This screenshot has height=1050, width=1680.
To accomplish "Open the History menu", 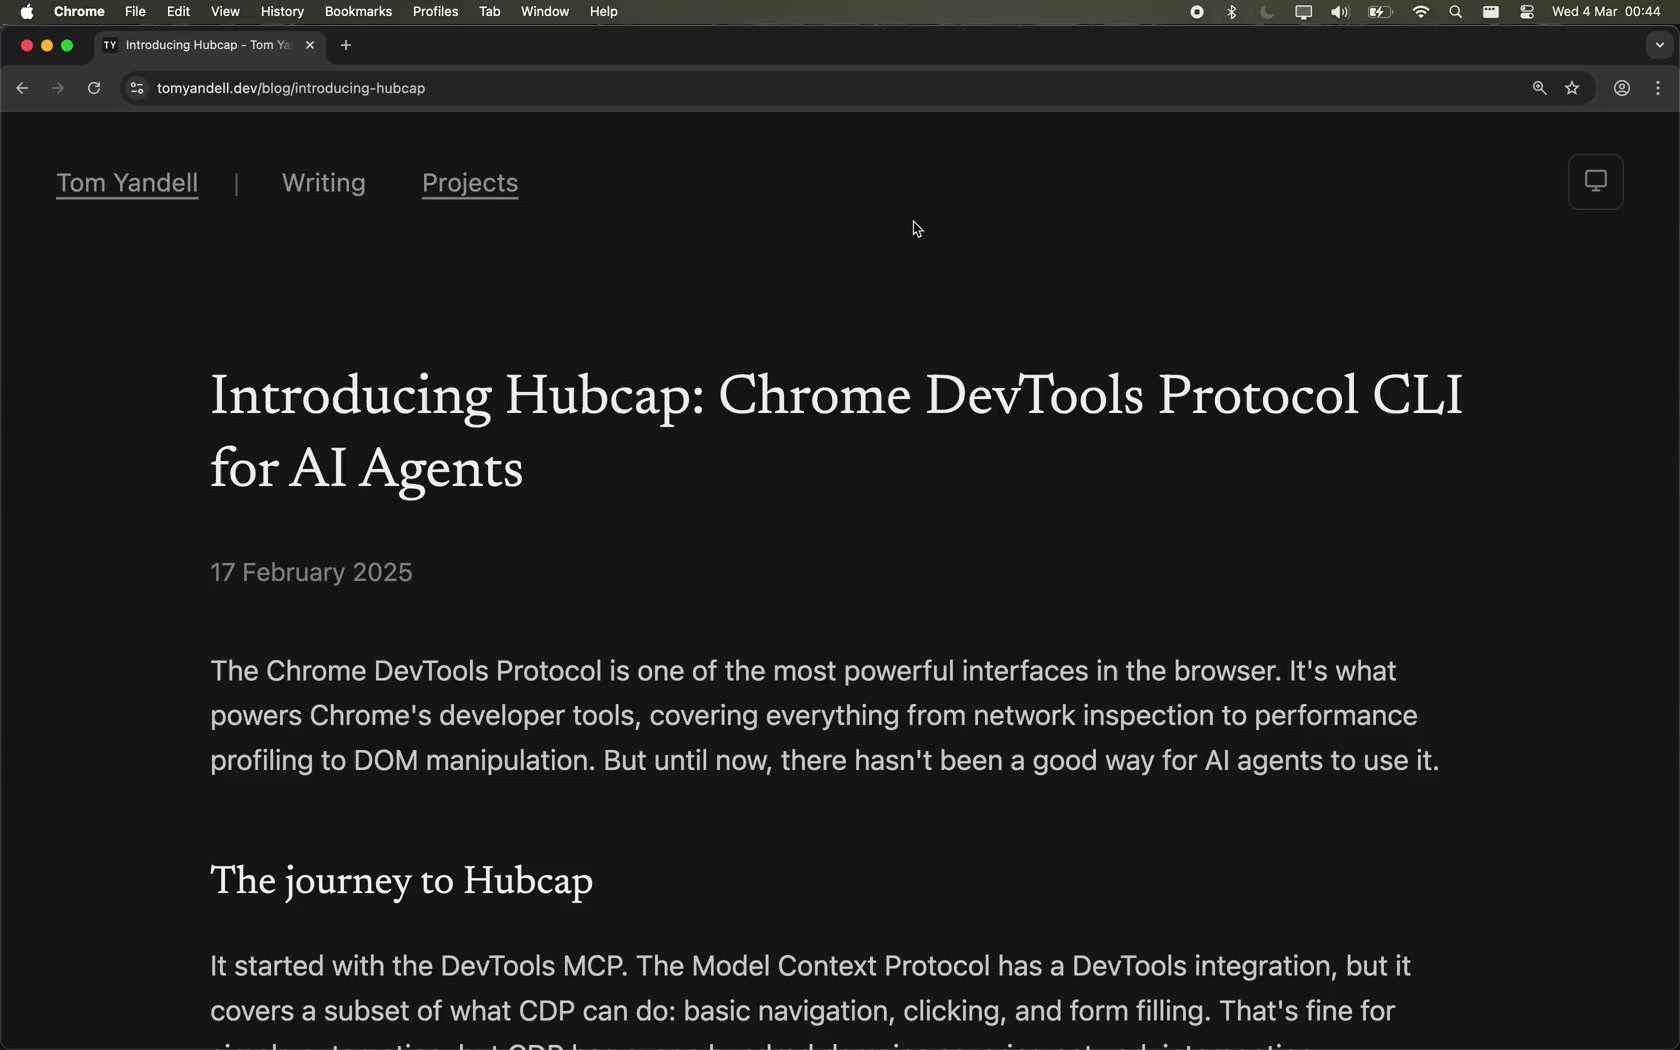I will [x=282, y=12].
